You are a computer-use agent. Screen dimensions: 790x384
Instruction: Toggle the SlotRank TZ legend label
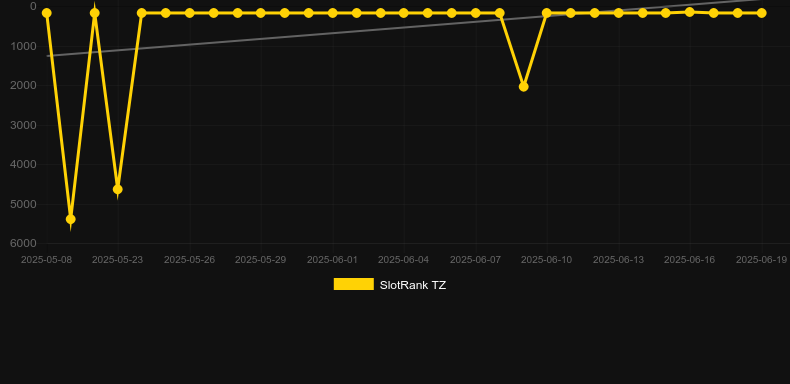point(413,285)
